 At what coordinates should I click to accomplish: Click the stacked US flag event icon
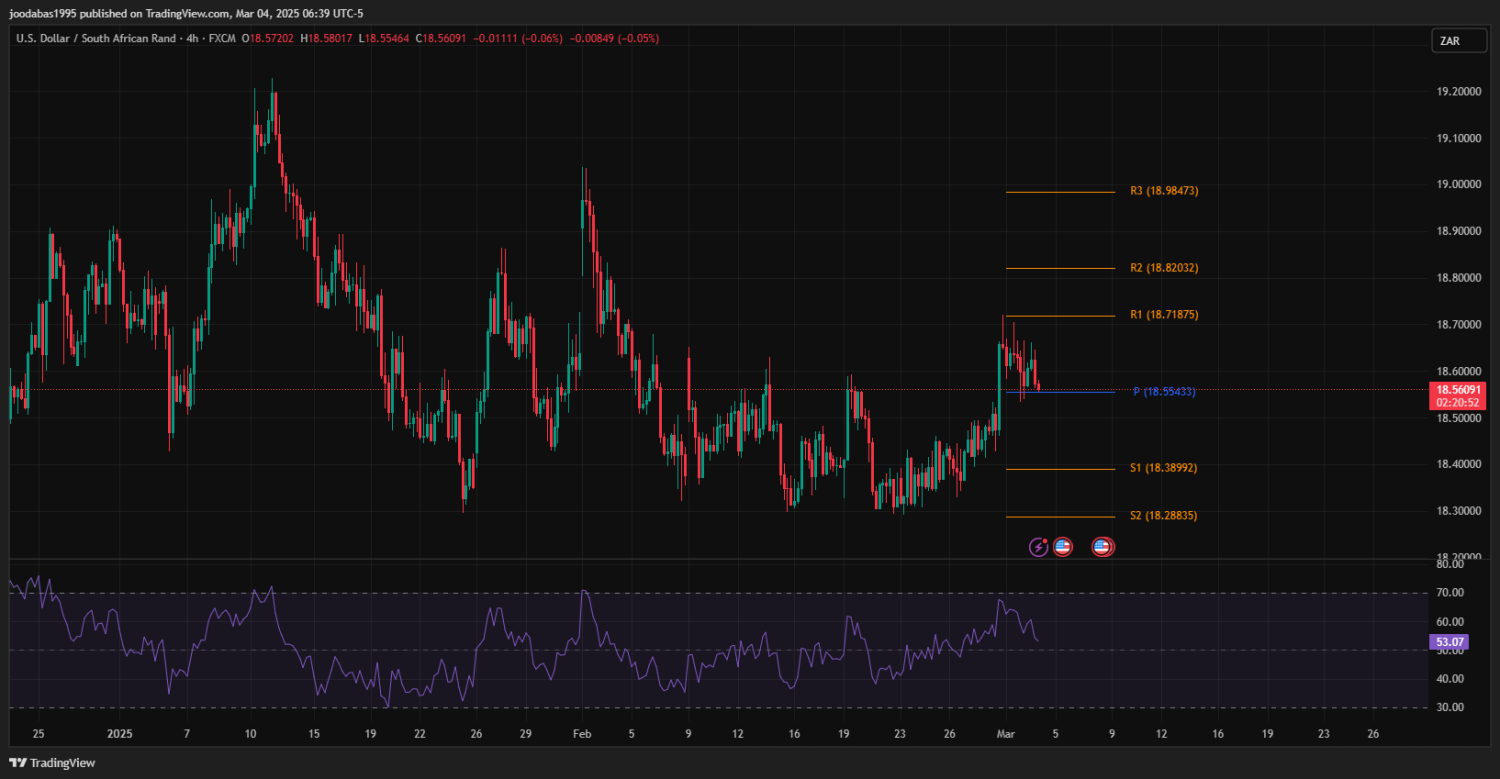pos(1102,547)
